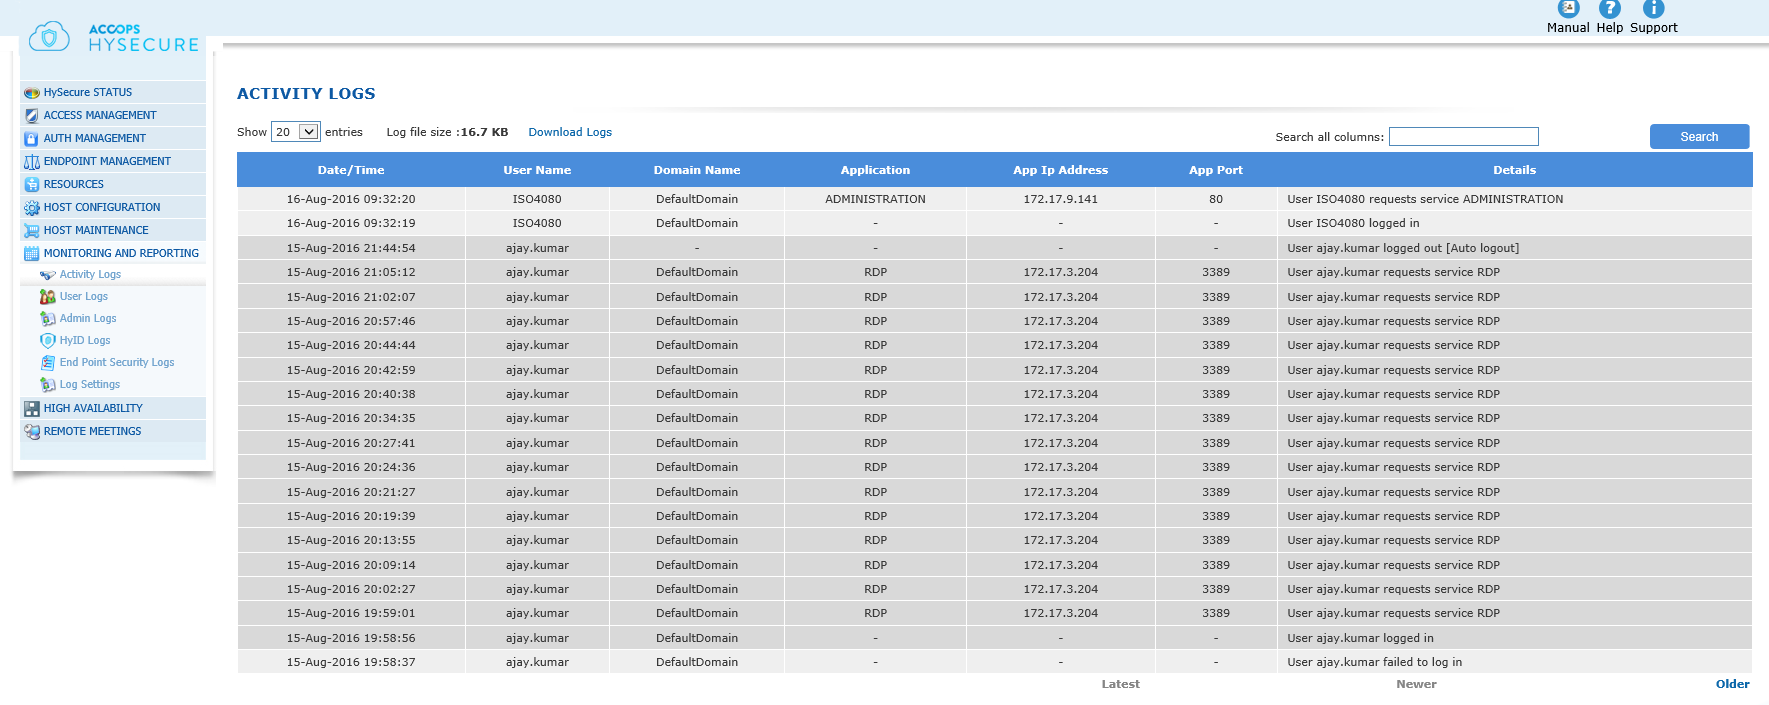Open Log Settings page
This screenshot has height=705, width=1769.
tap(90, 384)
